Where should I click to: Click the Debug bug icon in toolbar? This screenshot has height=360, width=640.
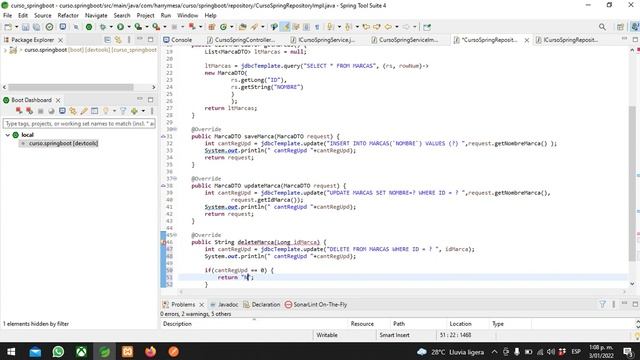click(103, 27)
